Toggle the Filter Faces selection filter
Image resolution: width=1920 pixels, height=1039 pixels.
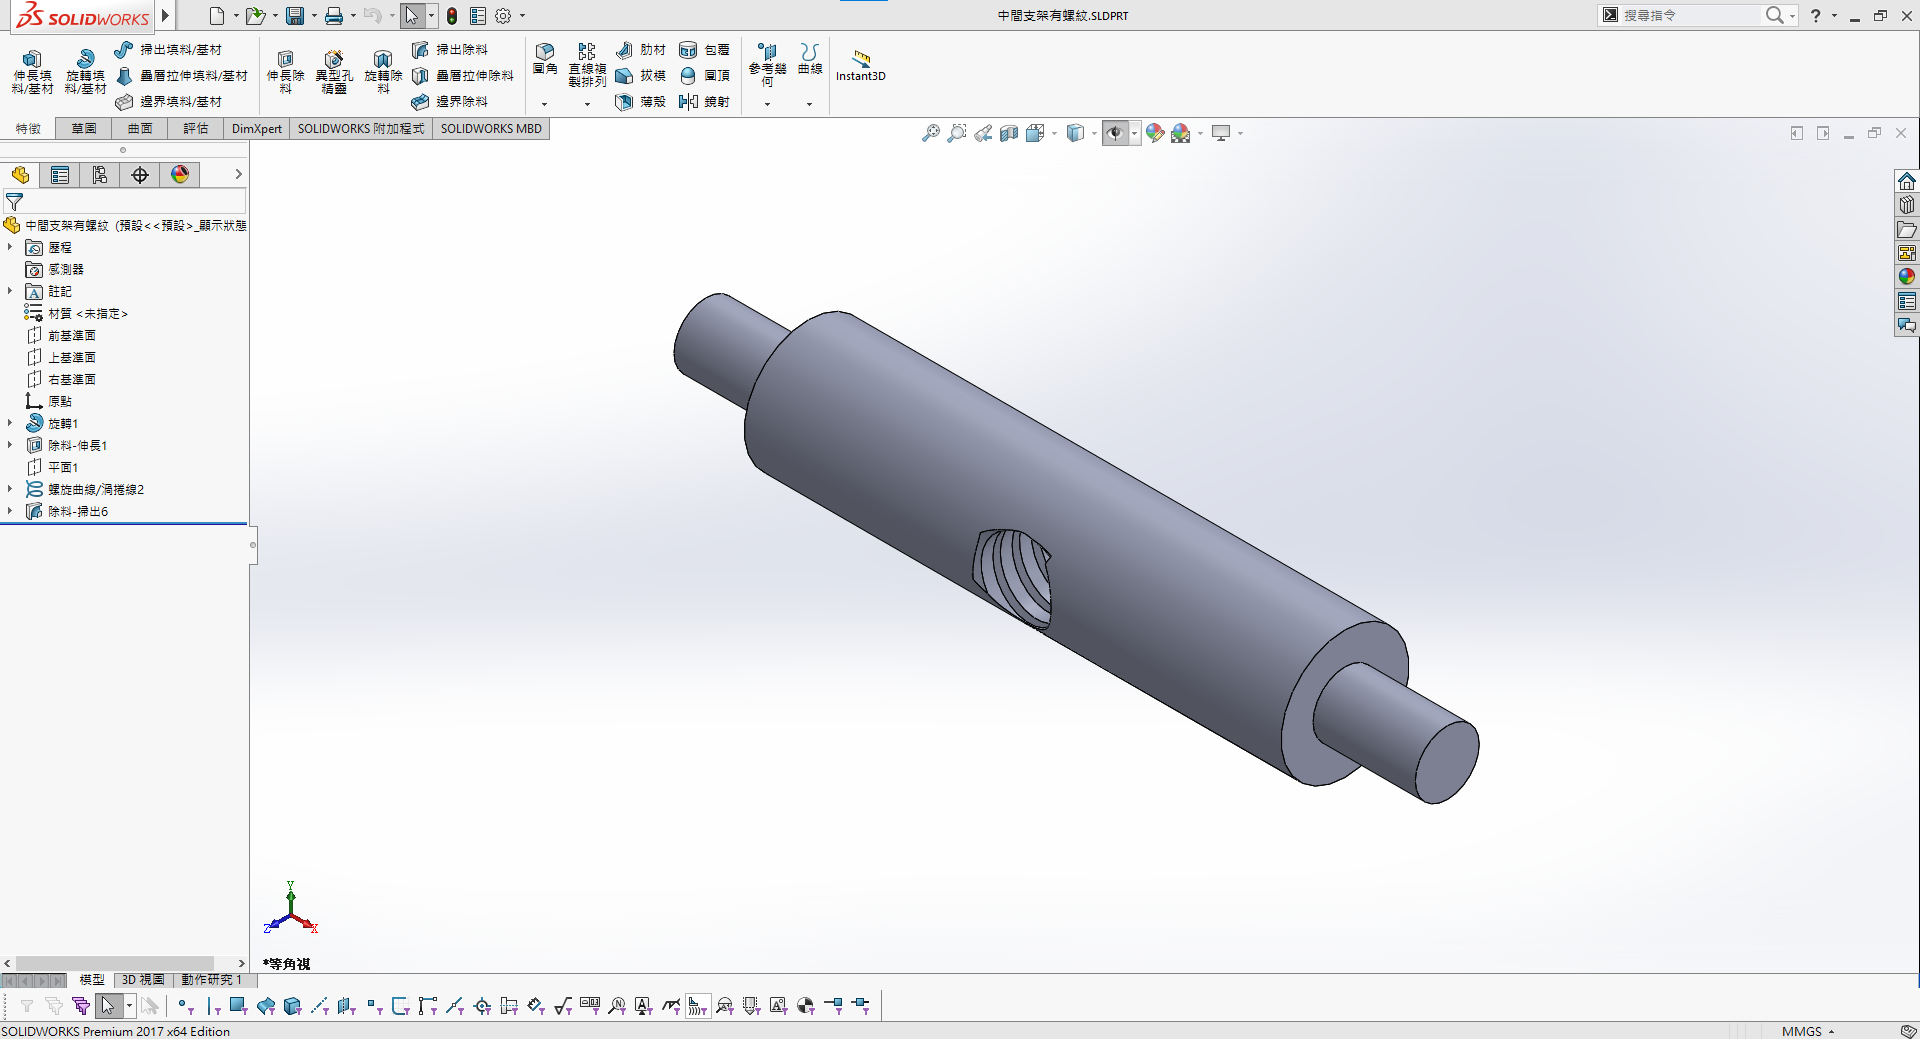tap(239, 1005)
